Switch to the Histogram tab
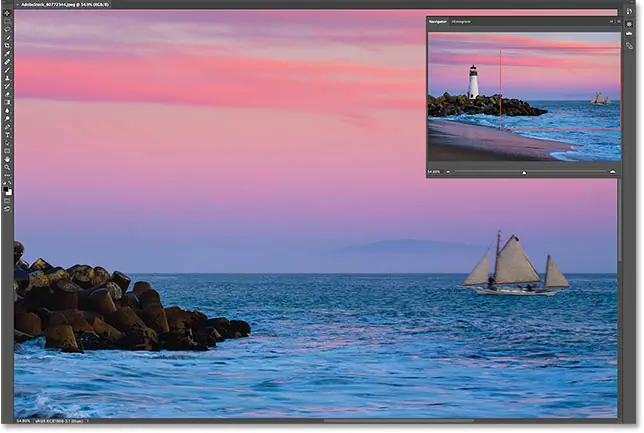The width and height of the screenshot is (644, 433). click(x=462, y=21)
